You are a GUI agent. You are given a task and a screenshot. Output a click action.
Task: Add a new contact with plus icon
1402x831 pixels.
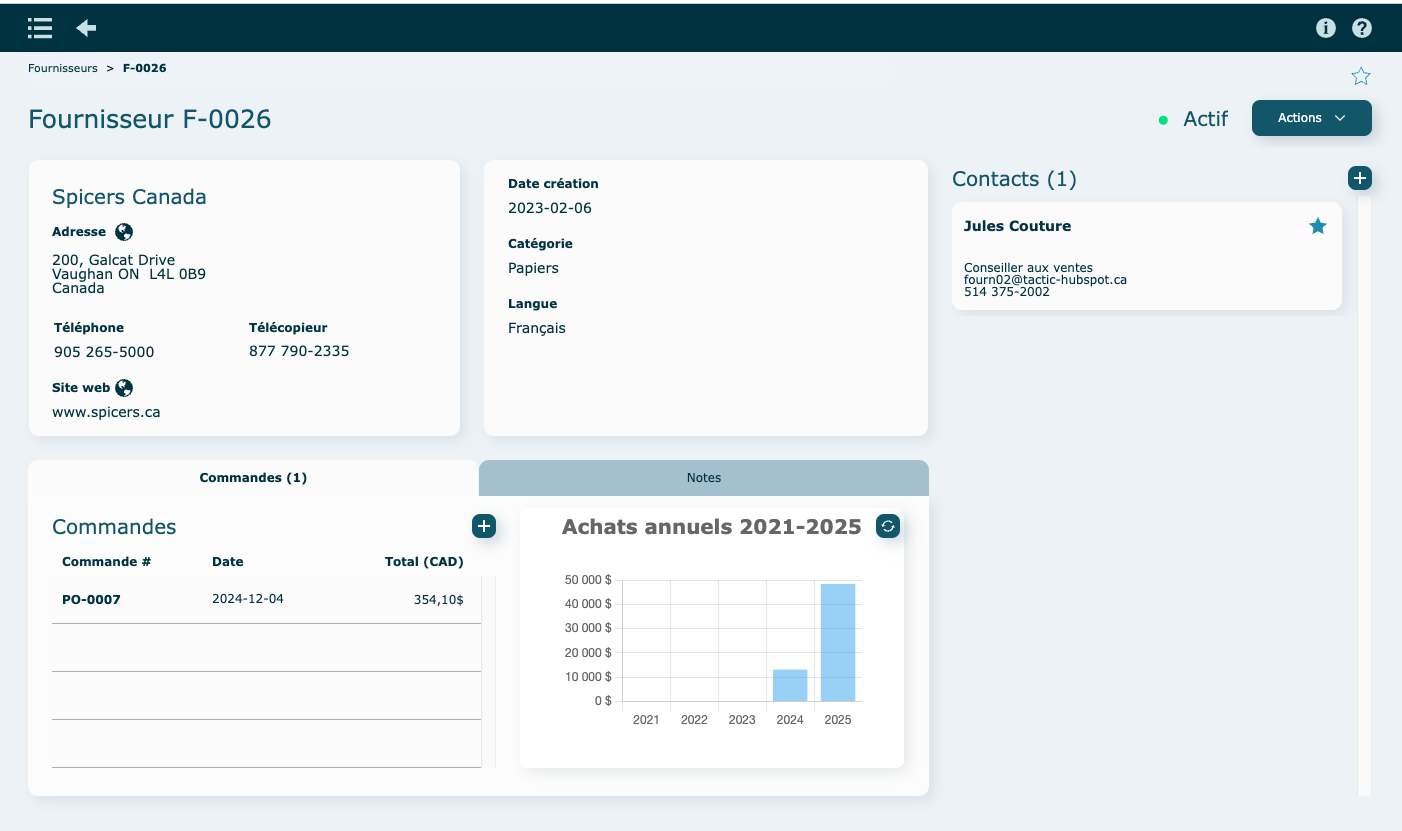tap(1359, 178)
